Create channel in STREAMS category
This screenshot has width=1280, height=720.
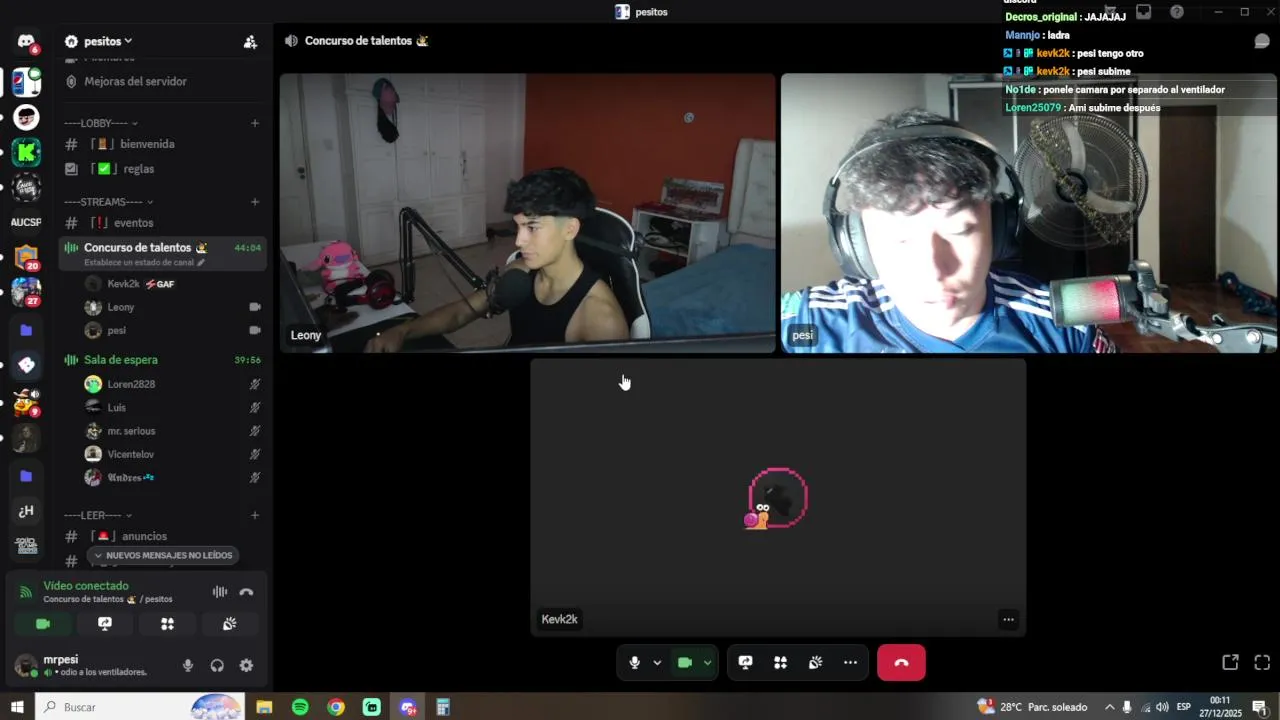pyautogui.click(x=255, y=202)
